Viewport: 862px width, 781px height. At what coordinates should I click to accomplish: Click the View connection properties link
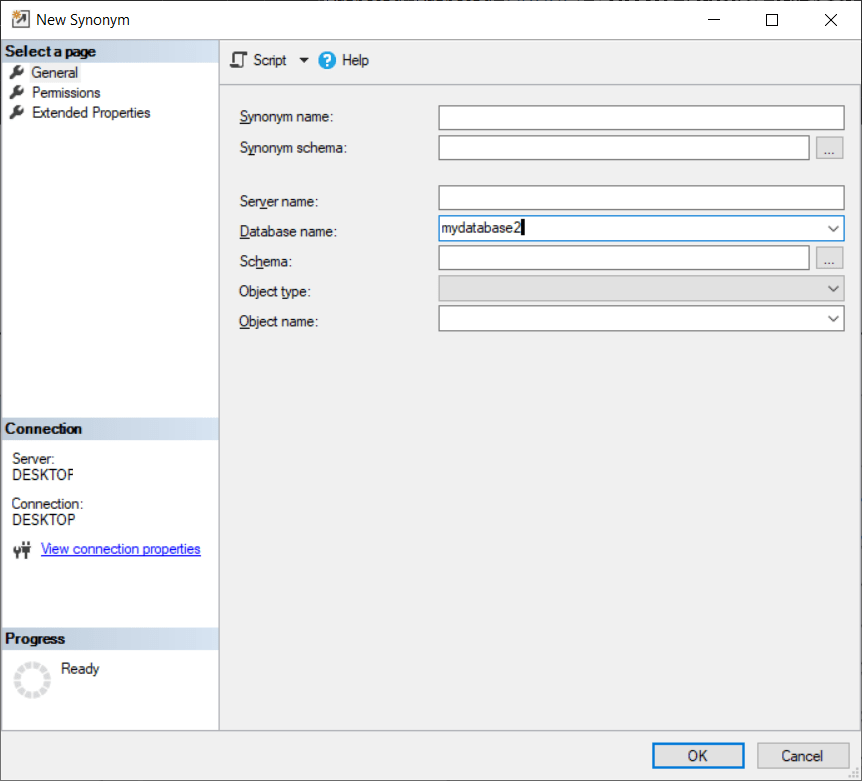pyautogui.click(x=120, y=549)
